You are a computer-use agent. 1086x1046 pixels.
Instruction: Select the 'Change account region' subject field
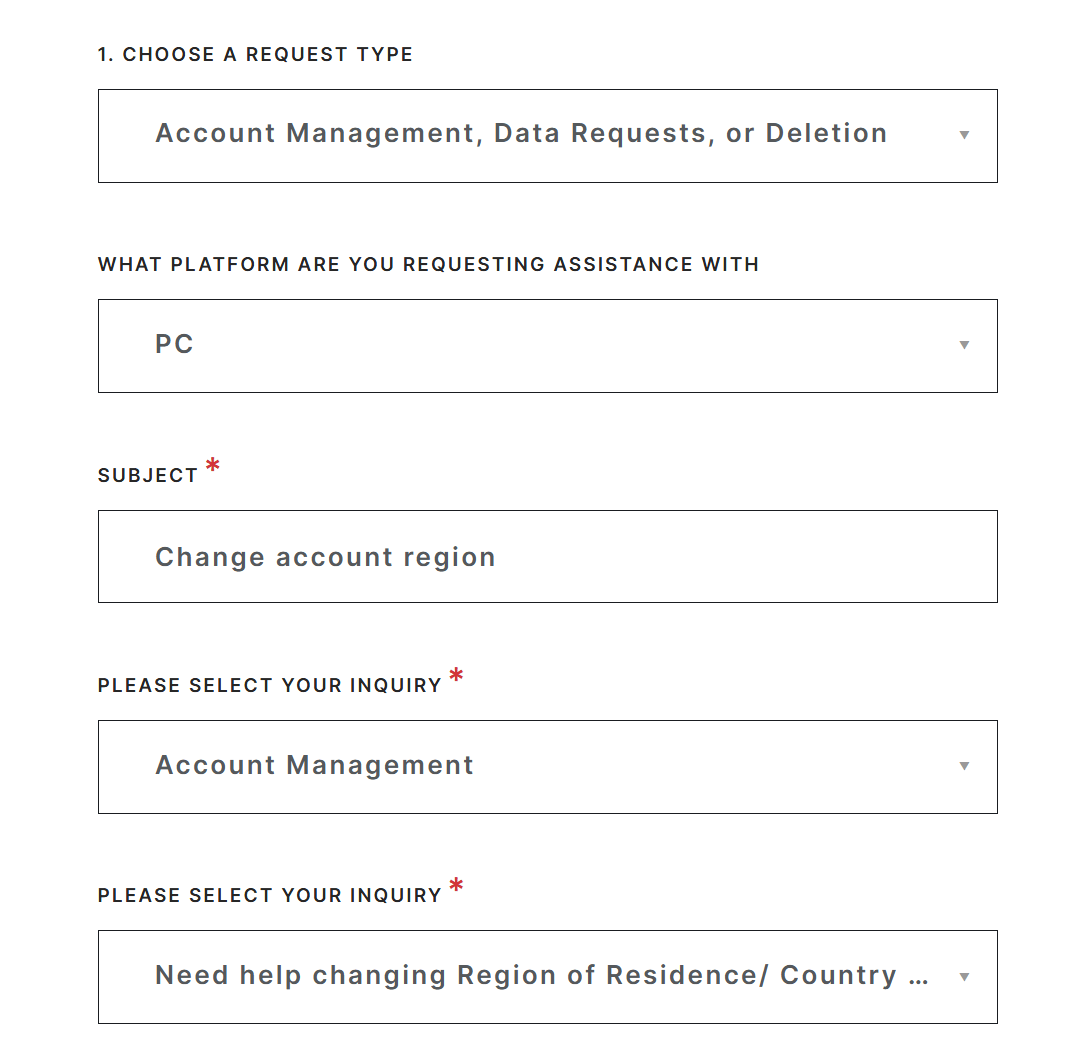547,556
